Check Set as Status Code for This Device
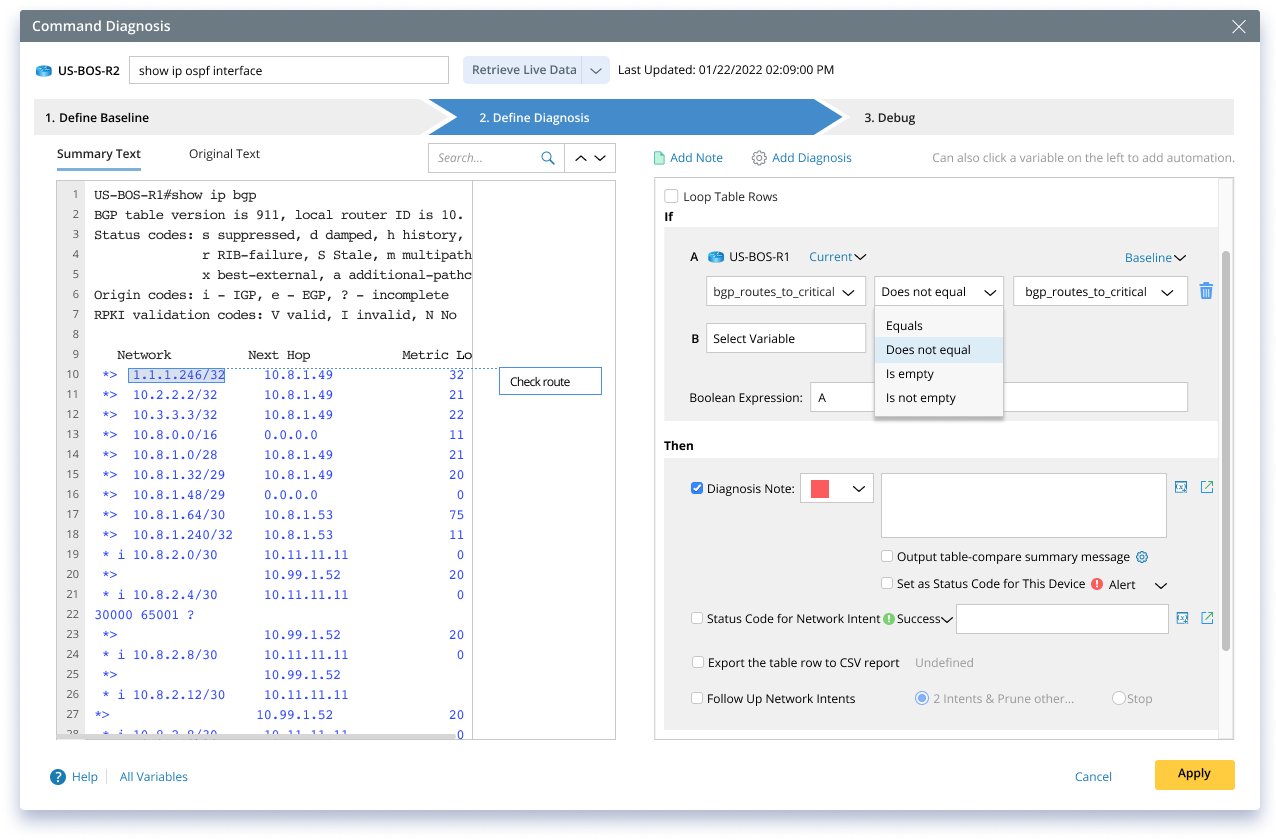The height and width of the screenshot is (840, 1276). (x=887, y=583)
